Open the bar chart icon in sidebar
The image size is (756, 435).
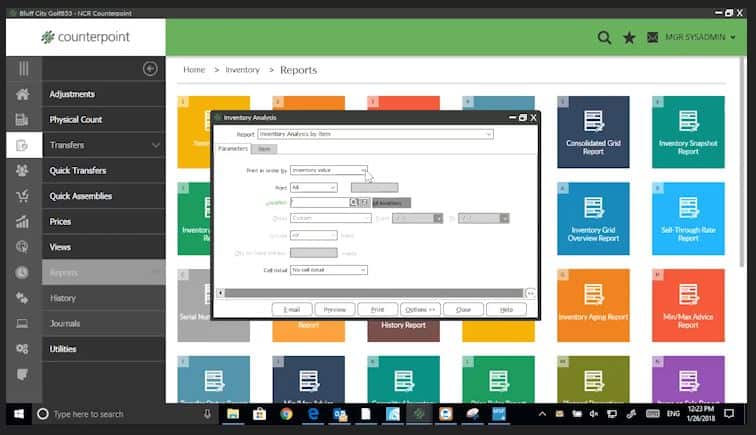click(x=22, y=221)
